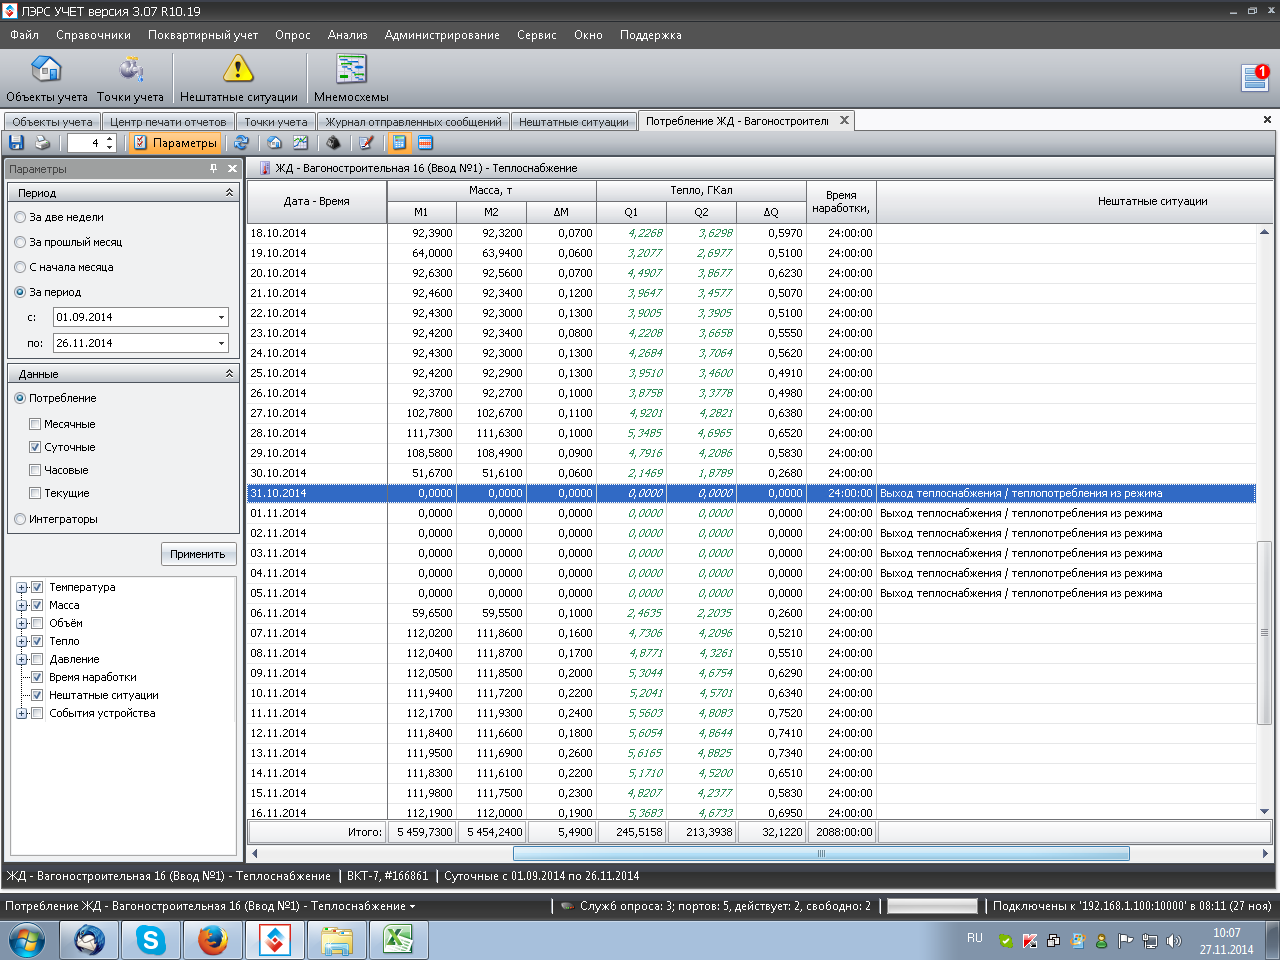Image resolution: width=1280 pixels, height=960 pixels.
Task: Open the 'с:' start date dropdown
Action: (x=221, y=317)
